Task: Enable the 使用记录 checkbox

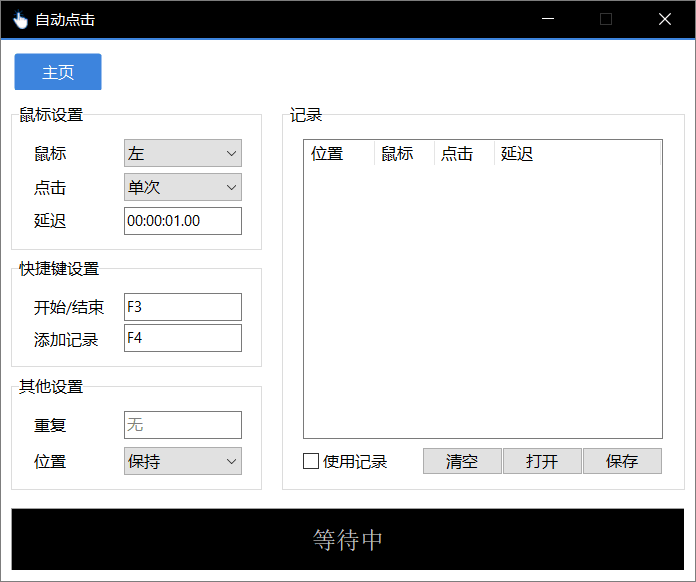Action: click(x=311, y=461)
